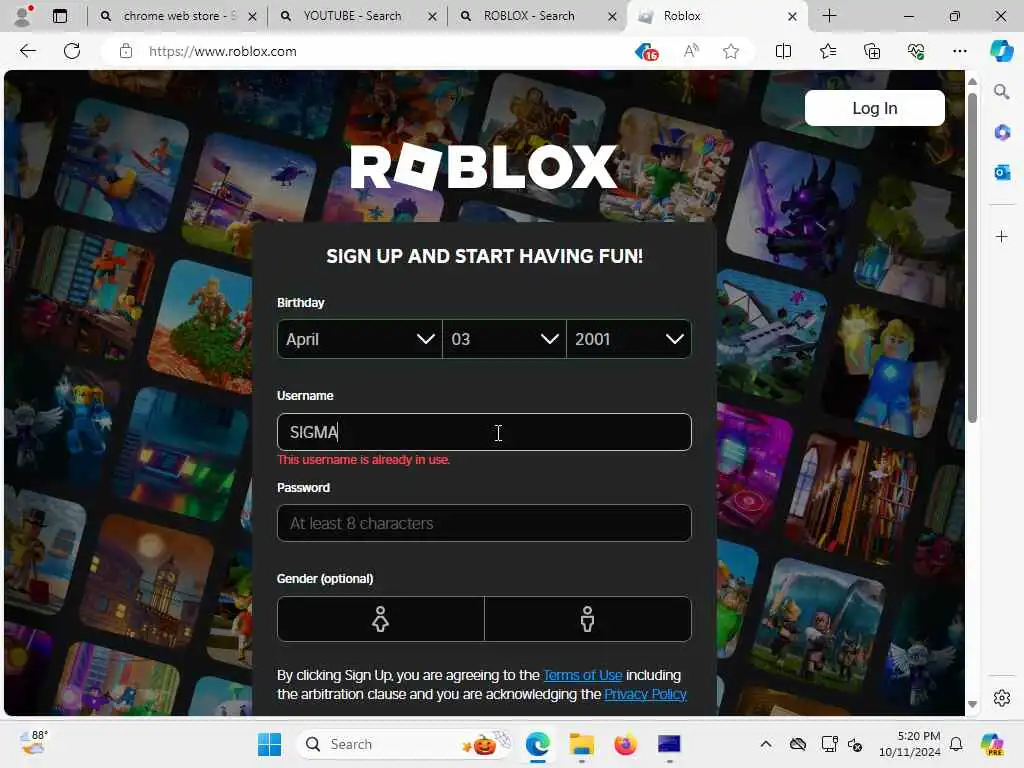Image resolution: width=1024 pixels, height=768 pixels.
Task: Open Collections icon
Action: click(x=872, y=51)
